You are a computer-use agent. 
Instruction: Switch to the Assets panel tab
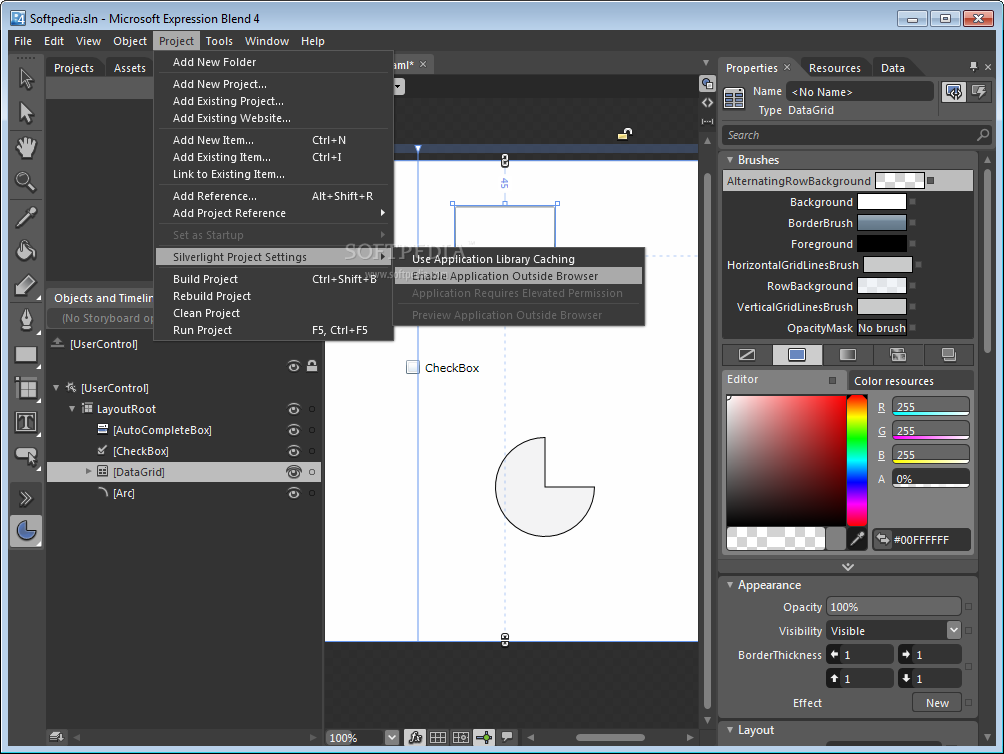coord(130,68)
